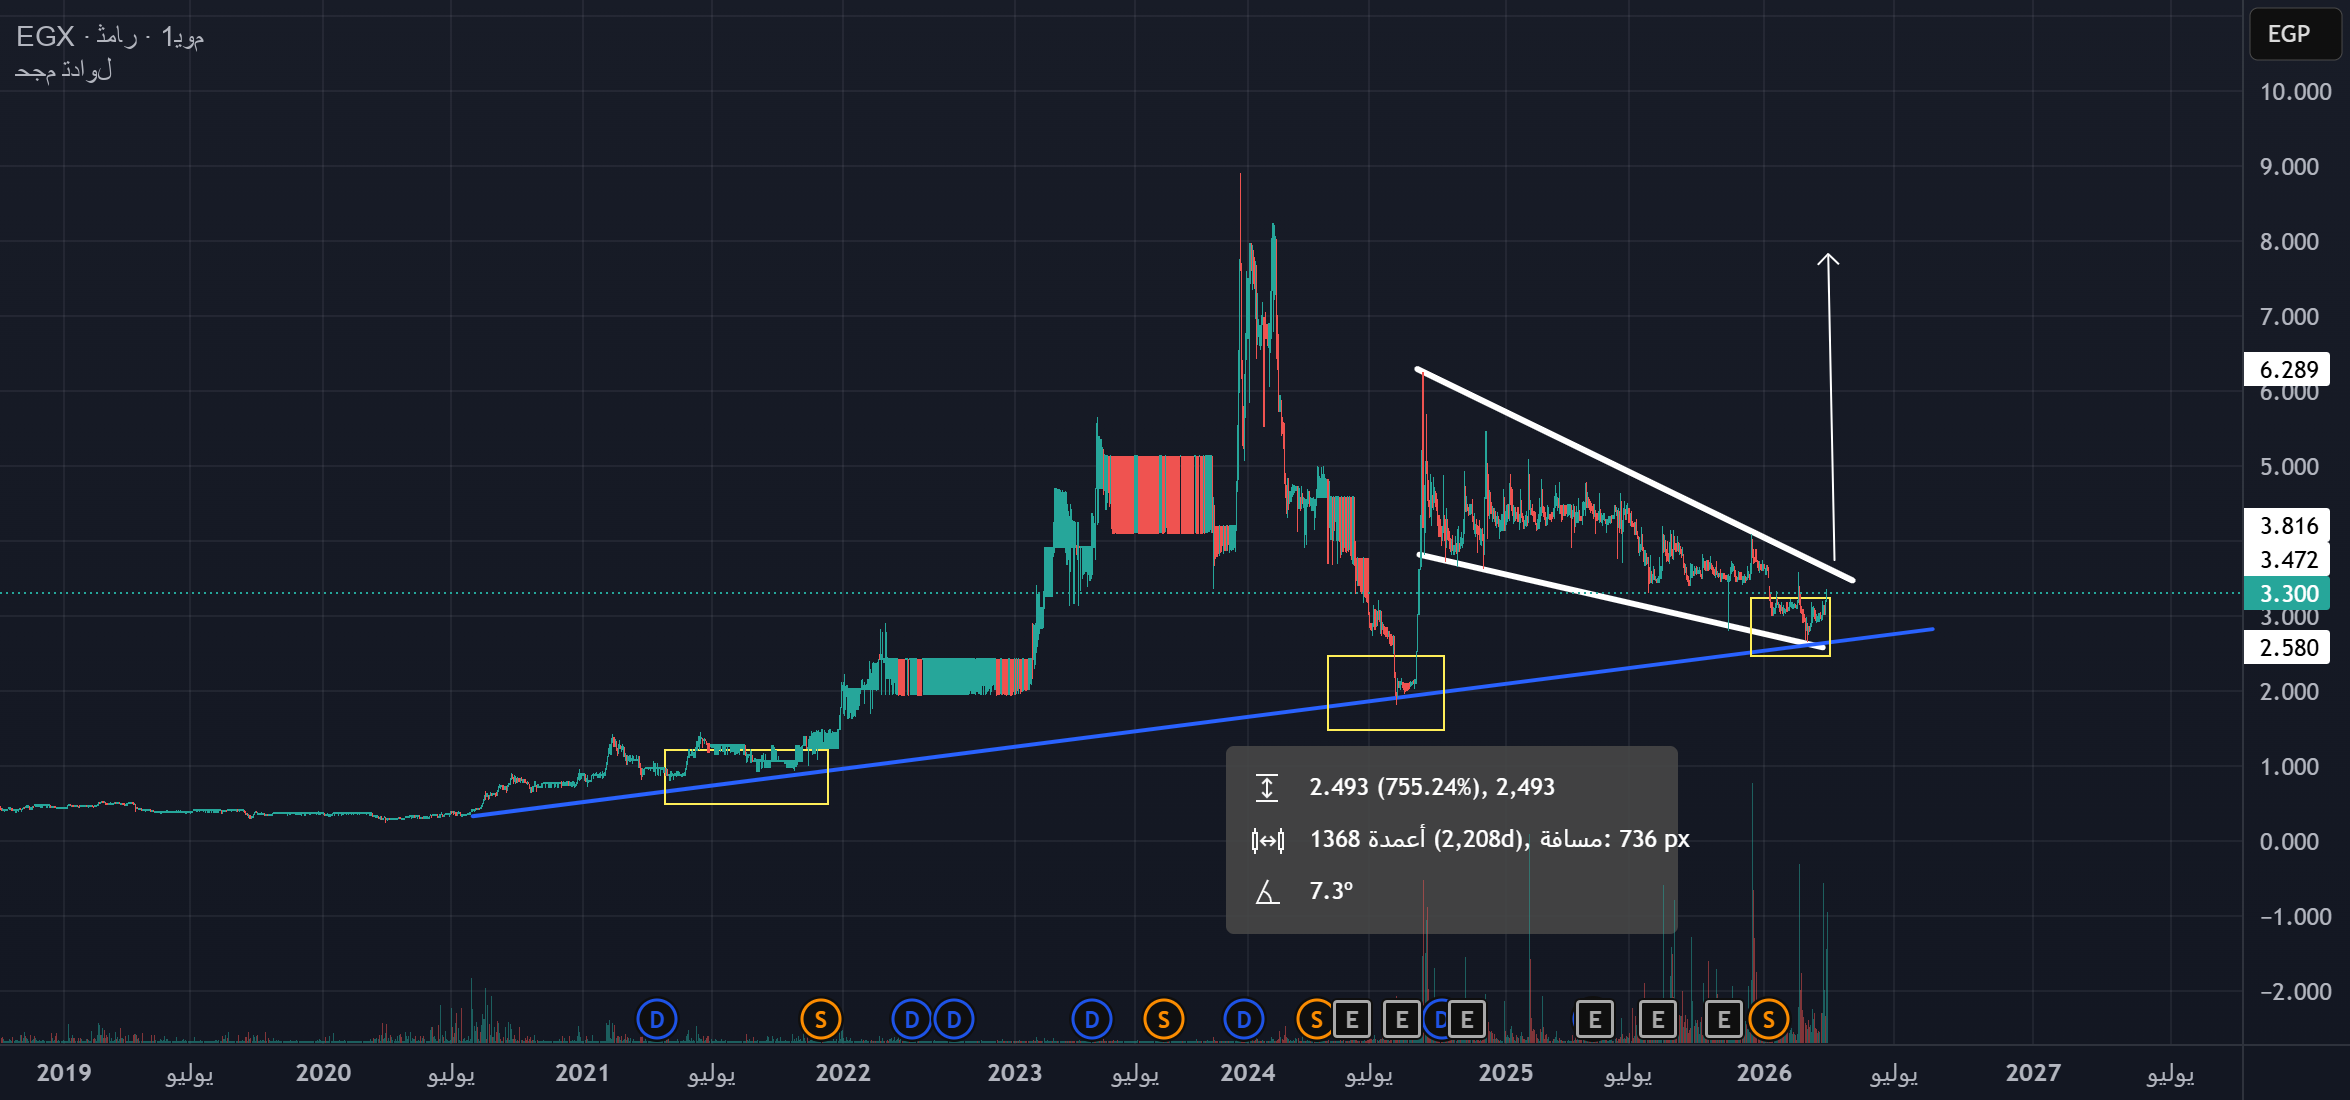The image size is (2350, 1100).
Task: Select the 6.289 price label on axis
Action: 2288,369
